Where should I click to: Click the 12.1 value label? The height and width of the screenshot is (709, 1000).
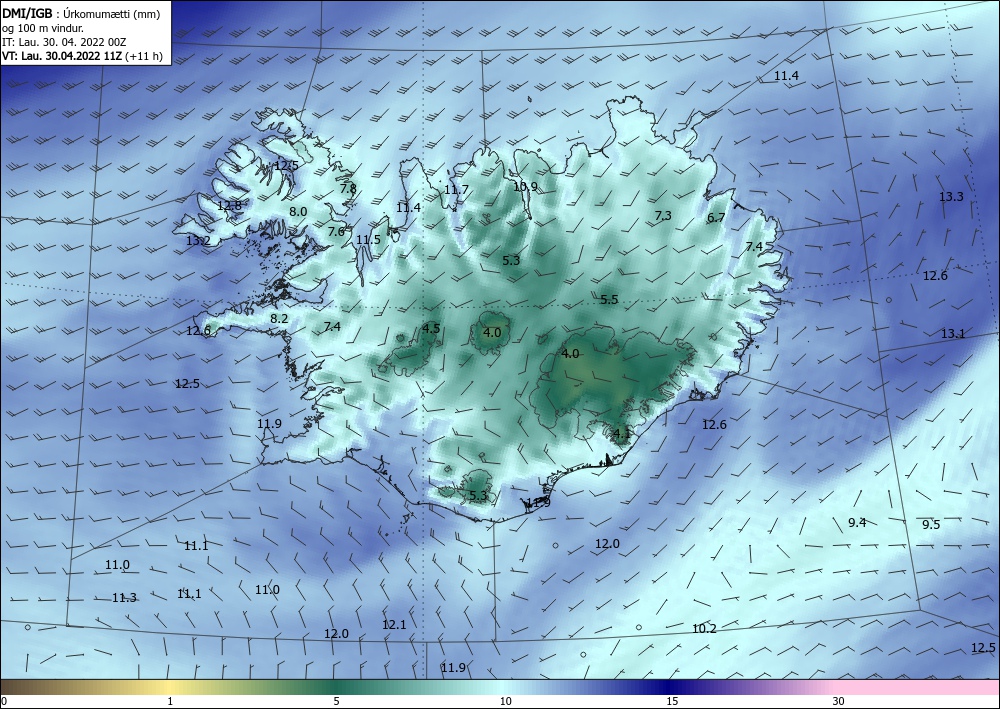[394, 624]
